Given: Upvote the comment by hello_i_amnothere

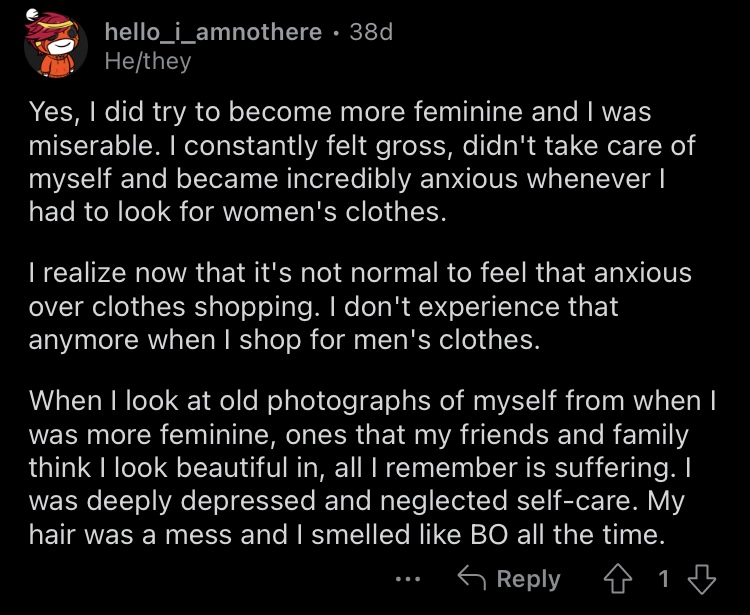Looking at the screenshot, I should 618,579.
